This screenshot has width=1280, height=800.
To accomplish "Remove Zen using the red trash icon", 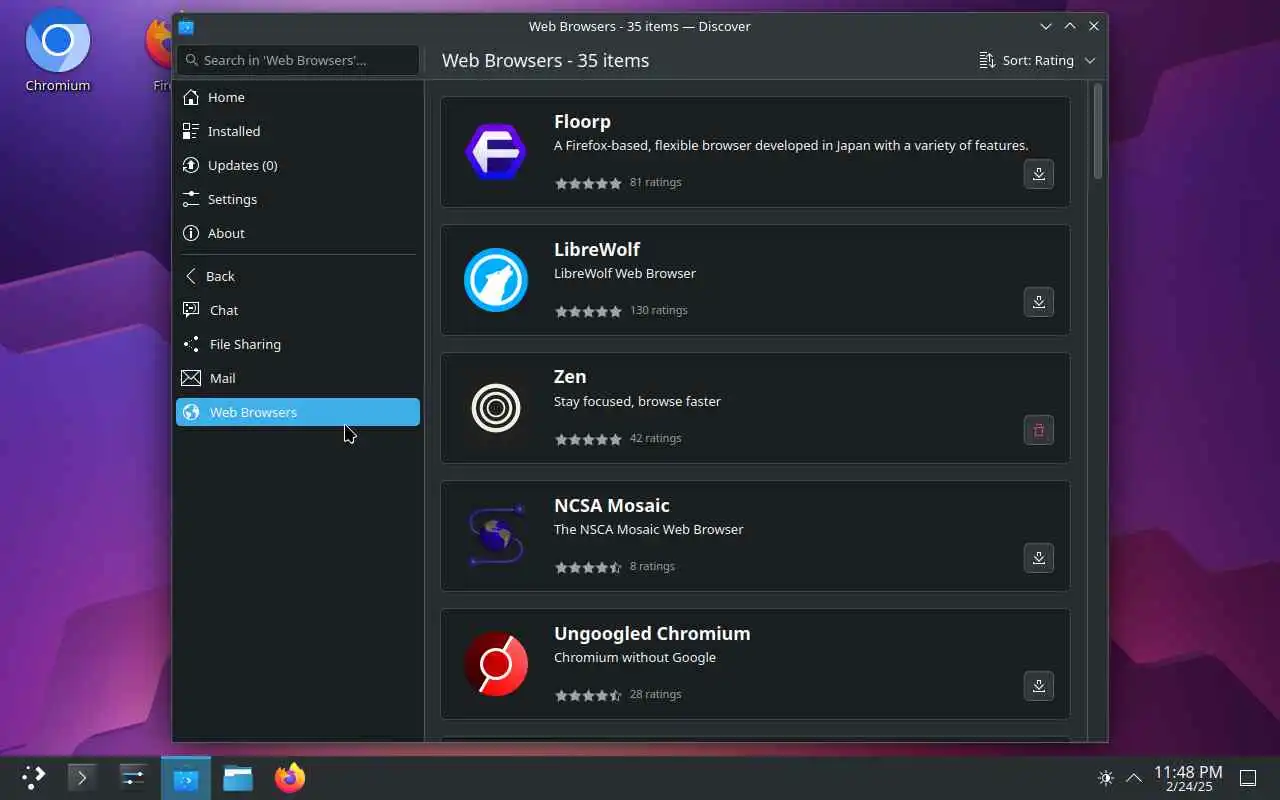I will [x=1038, y=430].
